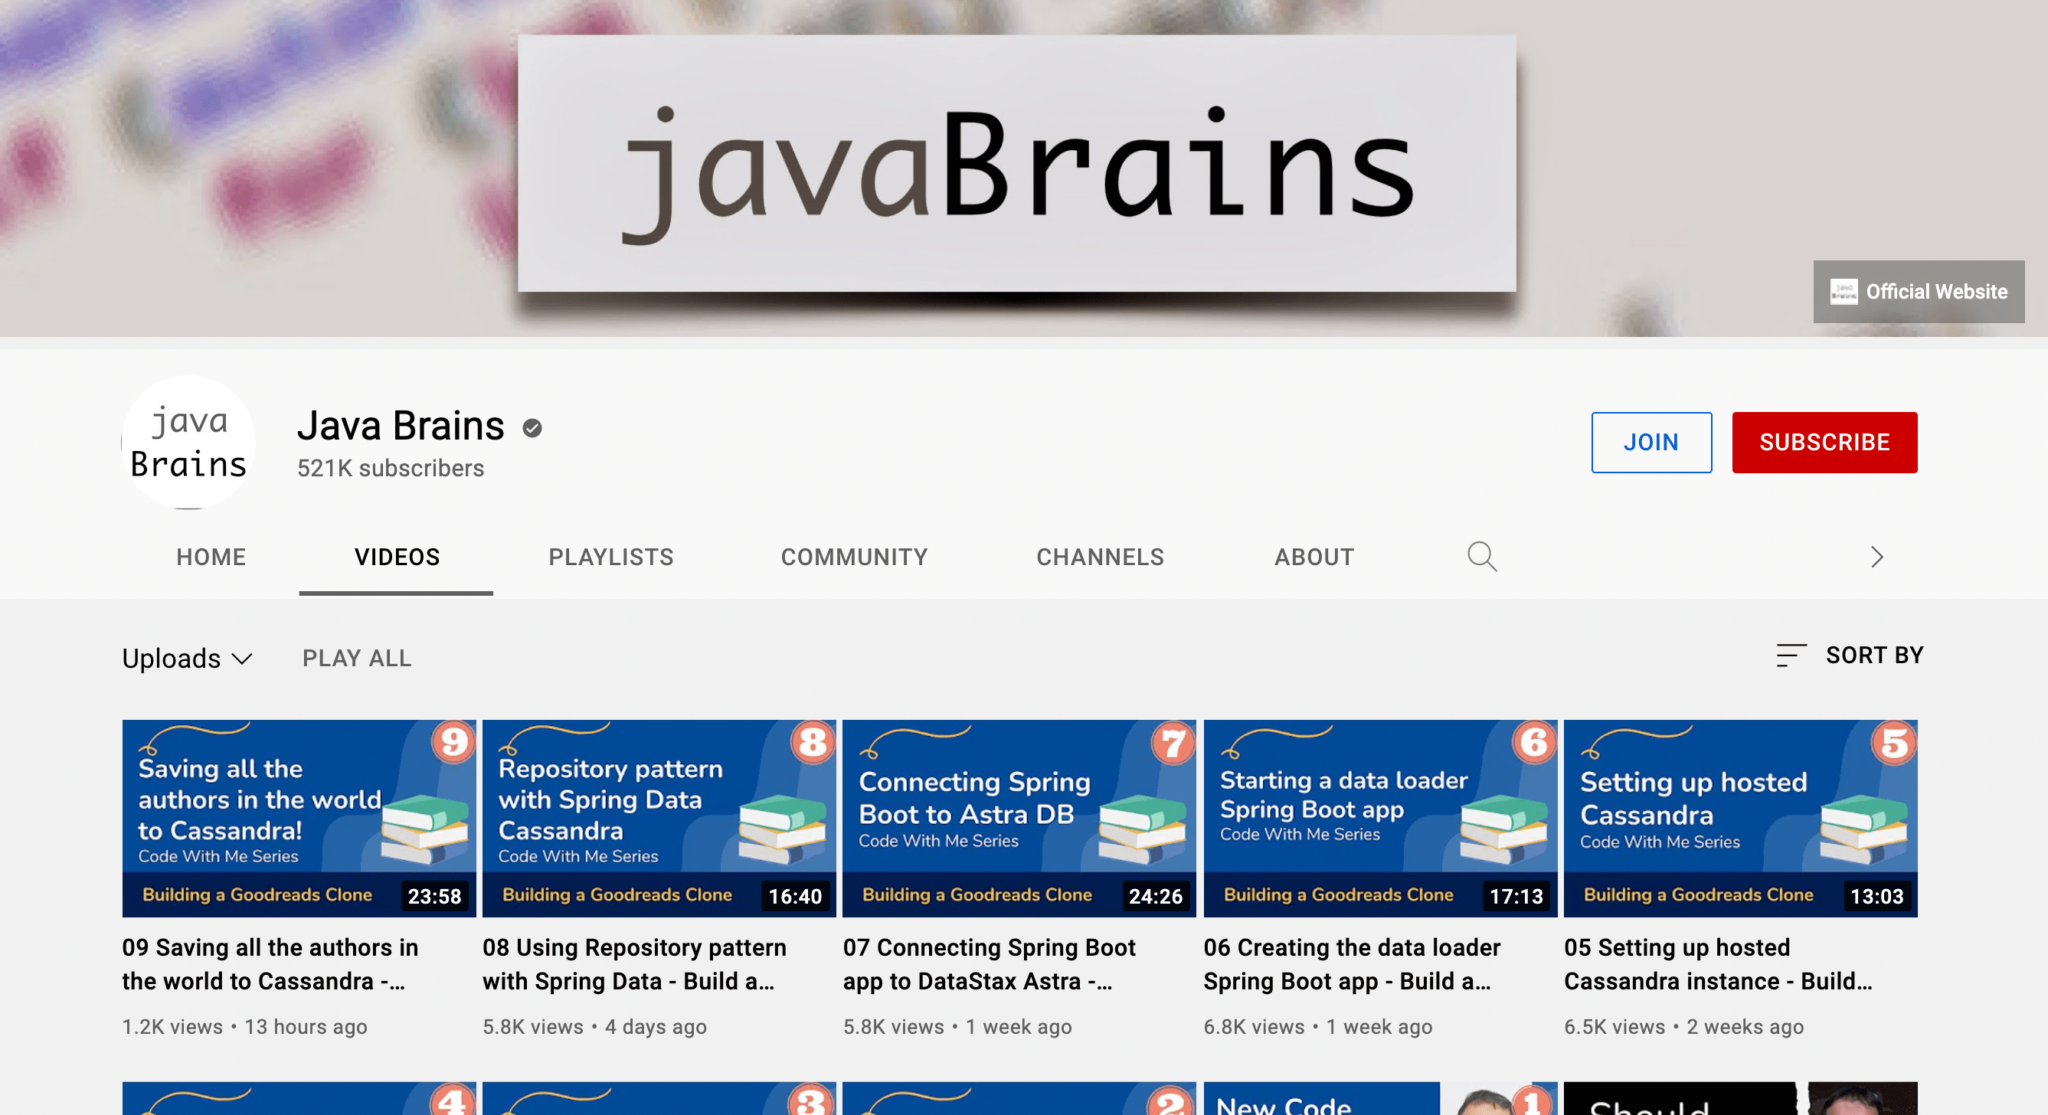Click the right chevron arrow in tab bar
Viewport: 2048px width, 1115px height.
tap(1876, 557)
